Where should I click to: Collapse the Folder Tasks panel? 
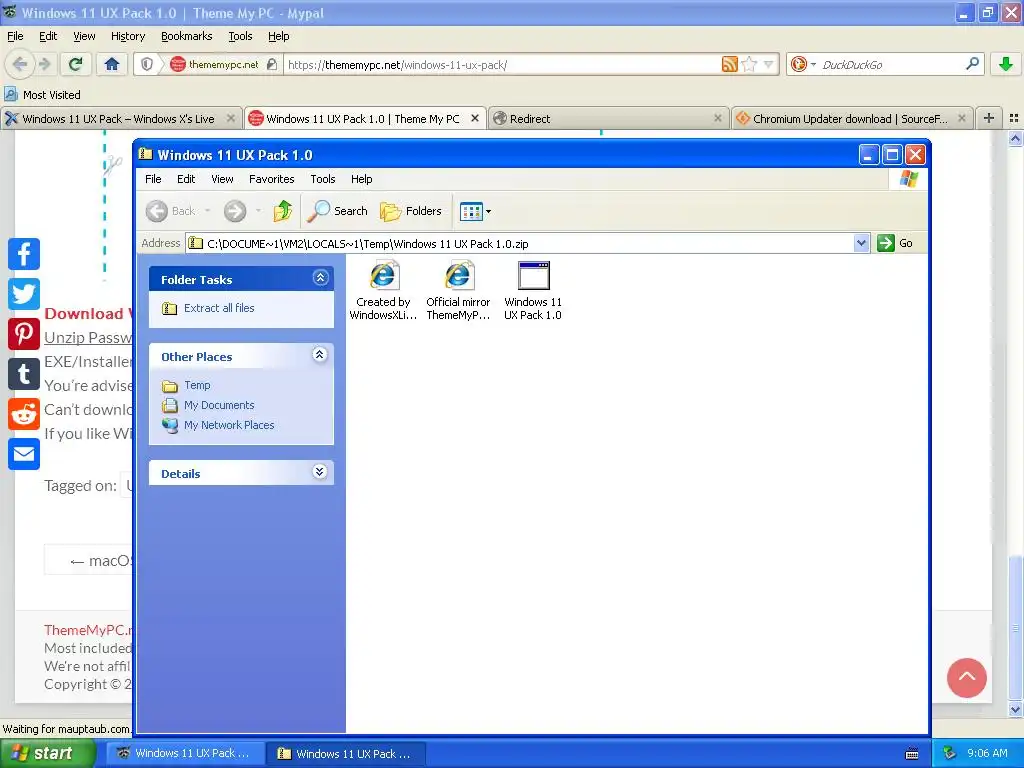pos(320,278)
